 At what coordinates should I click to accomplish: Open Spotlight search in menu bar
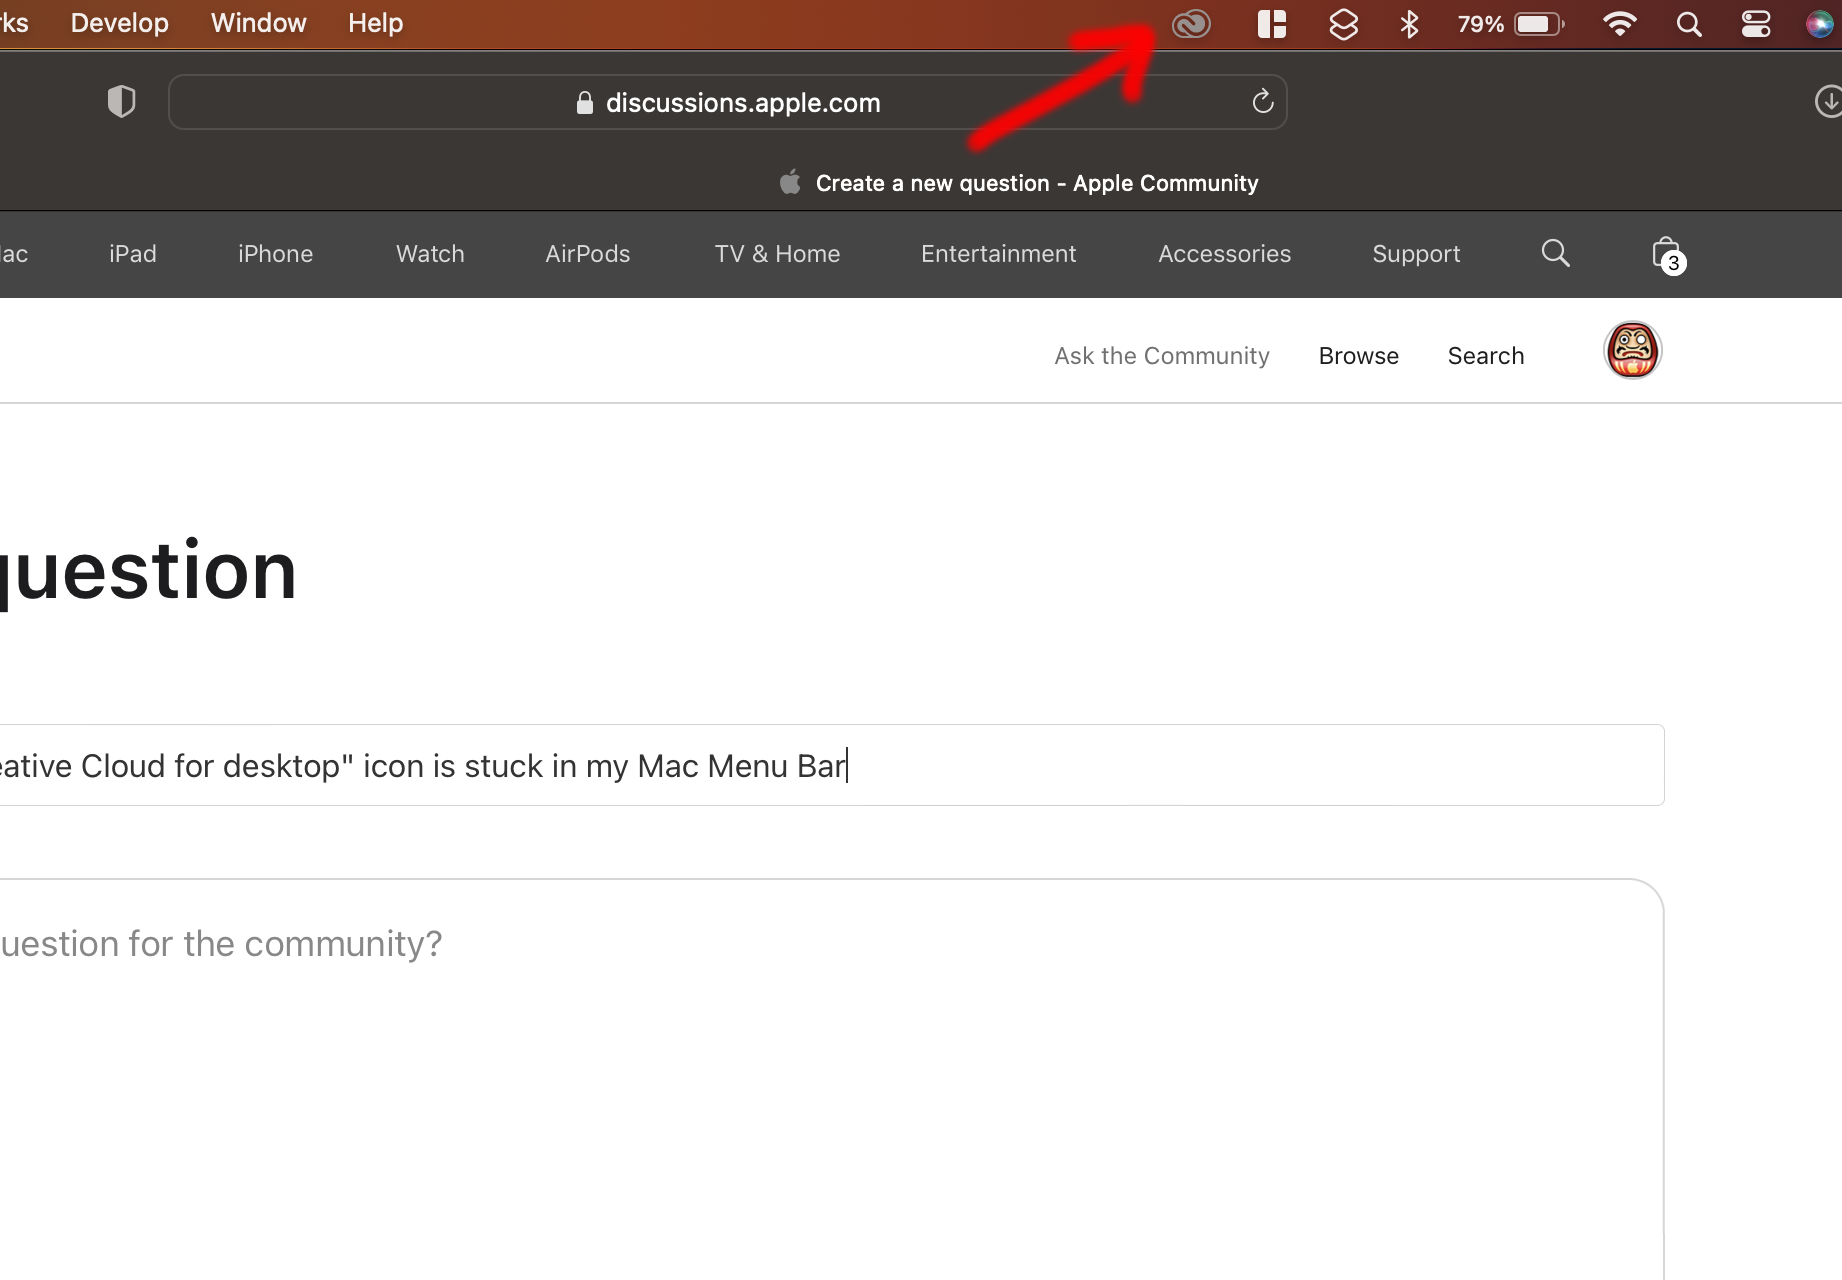click(x=1689, y=24)
